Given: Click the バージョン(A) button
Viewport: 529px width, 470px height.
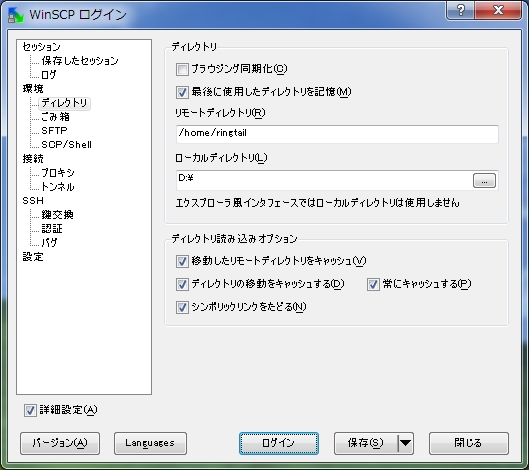Looking at the screenshot, I should click(x=60, y=443).
